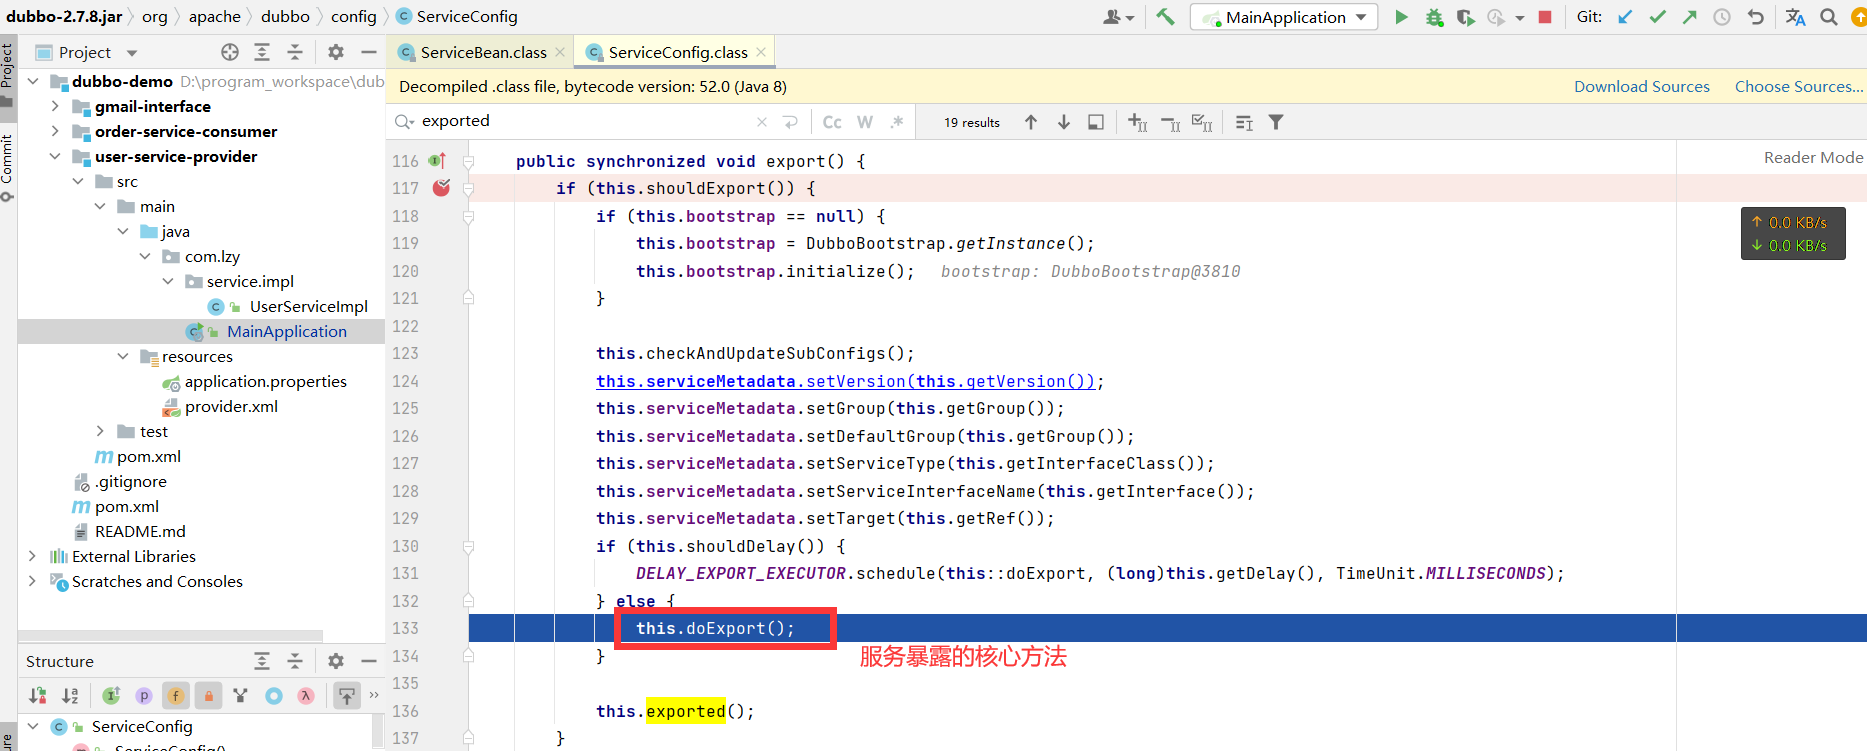Jump to the next search occurrence

(x=1064, y=122)
